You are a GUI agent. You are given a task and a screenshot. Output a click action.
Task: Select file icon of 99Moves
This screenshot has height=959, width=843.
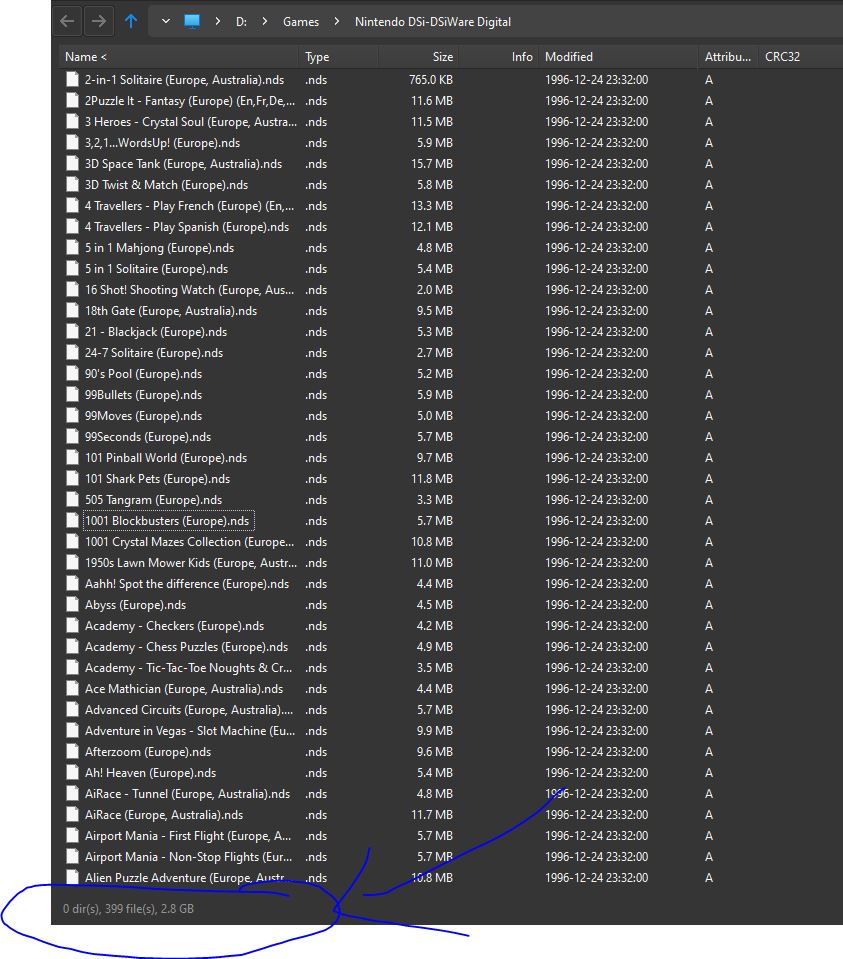(x=73, y=415)
